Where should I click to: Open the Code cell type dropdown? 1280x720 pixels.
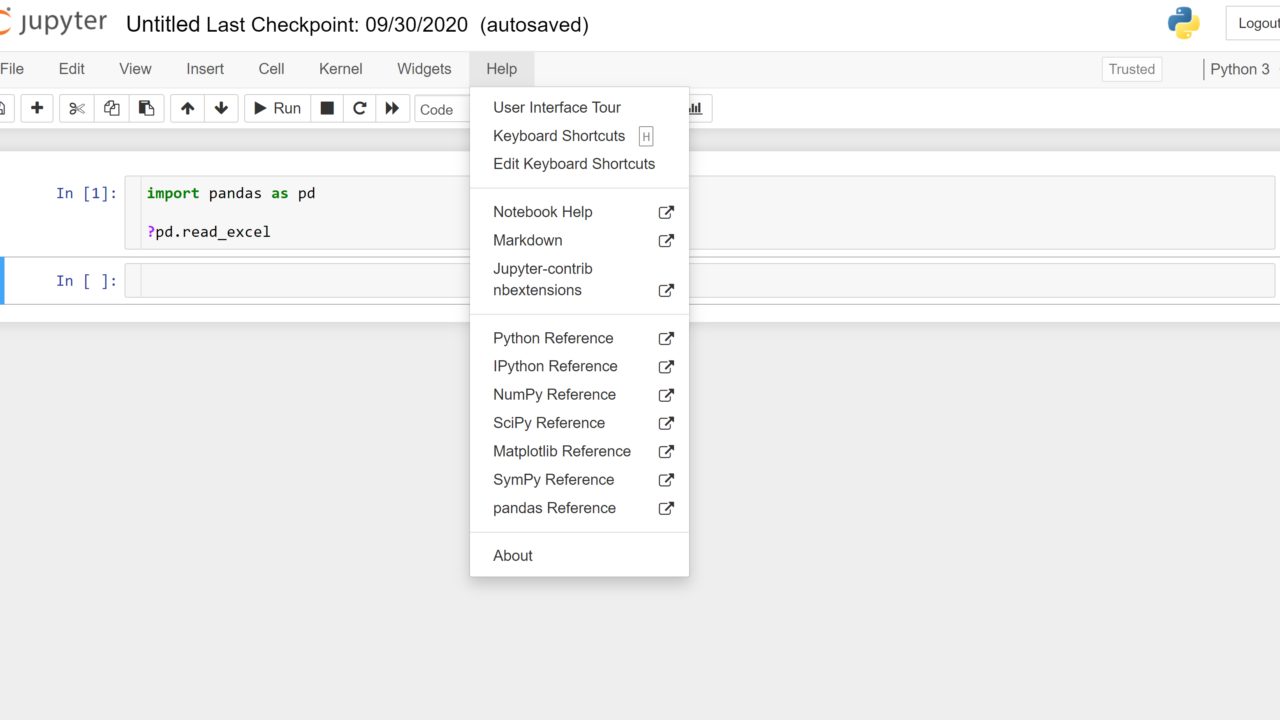pos(443,109)
